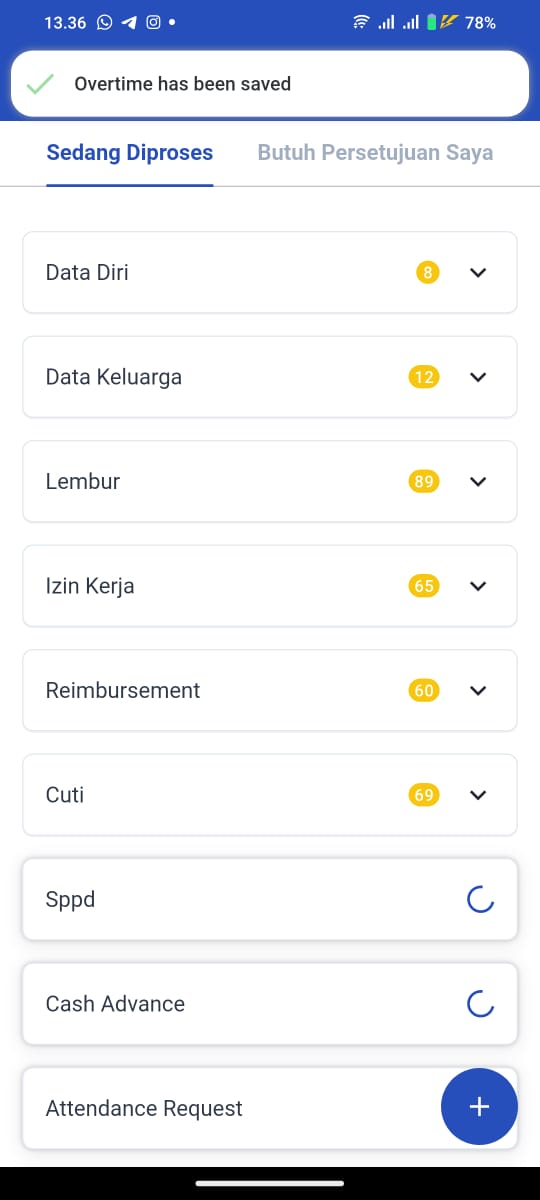Tap the green checkmark in the notification
Viewport: 540px width, 1200px height.
coord(40,84)
